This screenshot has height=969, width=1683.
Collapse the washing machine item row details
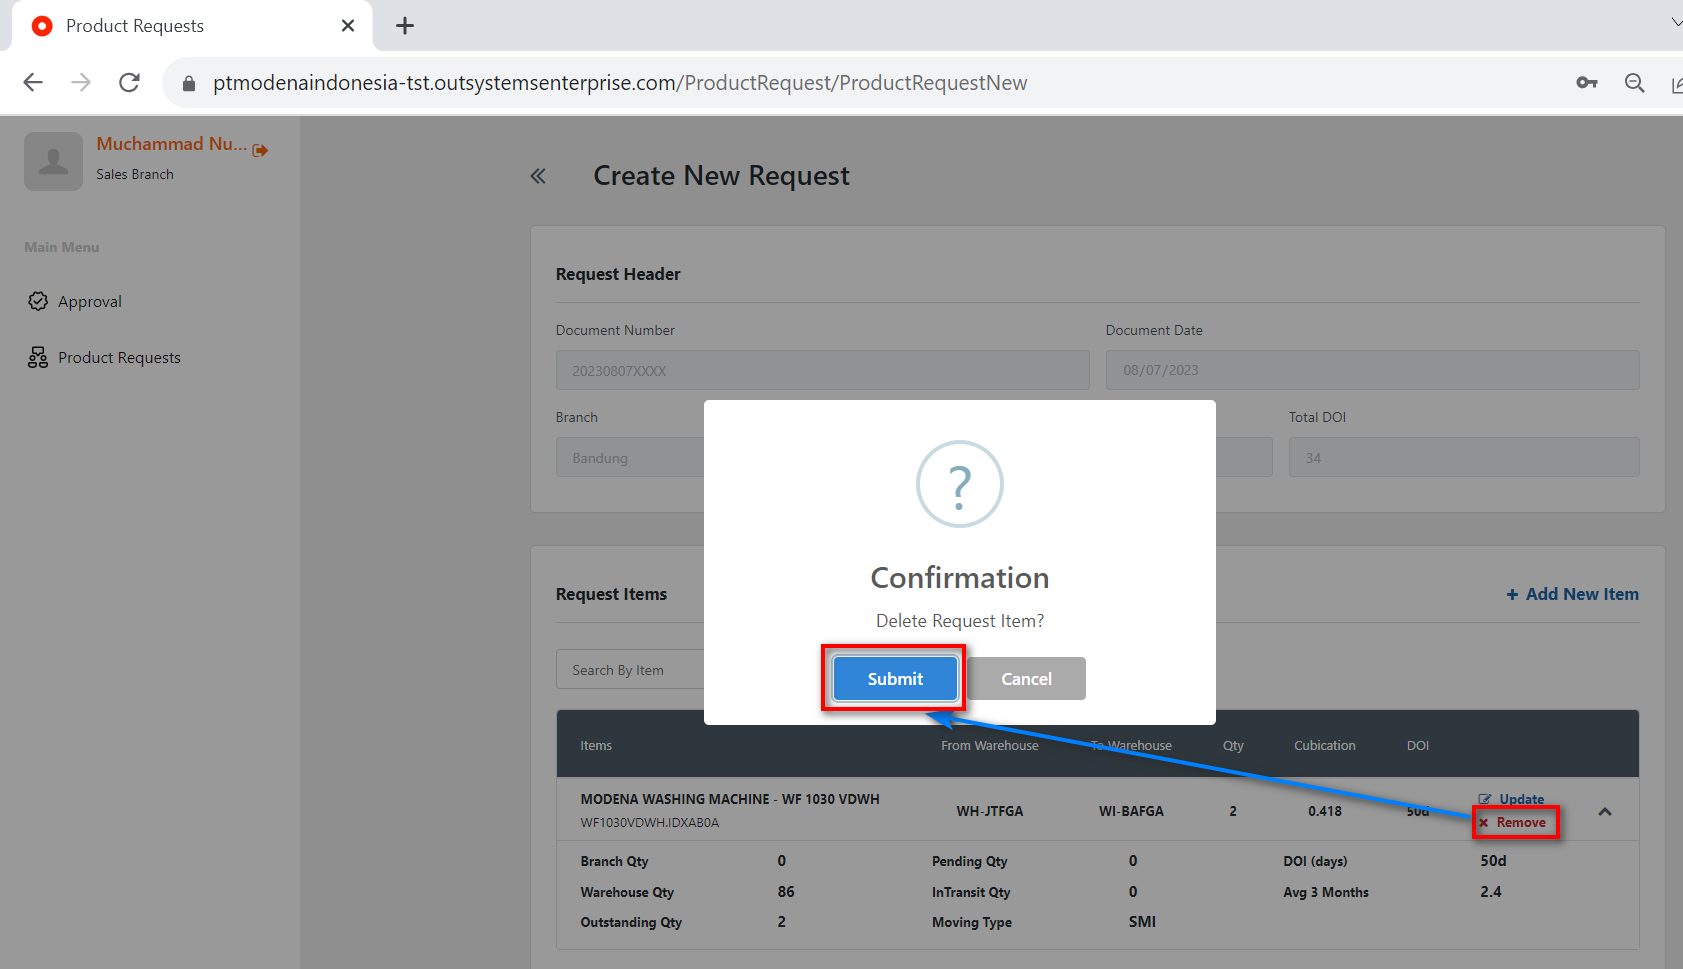[1604, 812]
